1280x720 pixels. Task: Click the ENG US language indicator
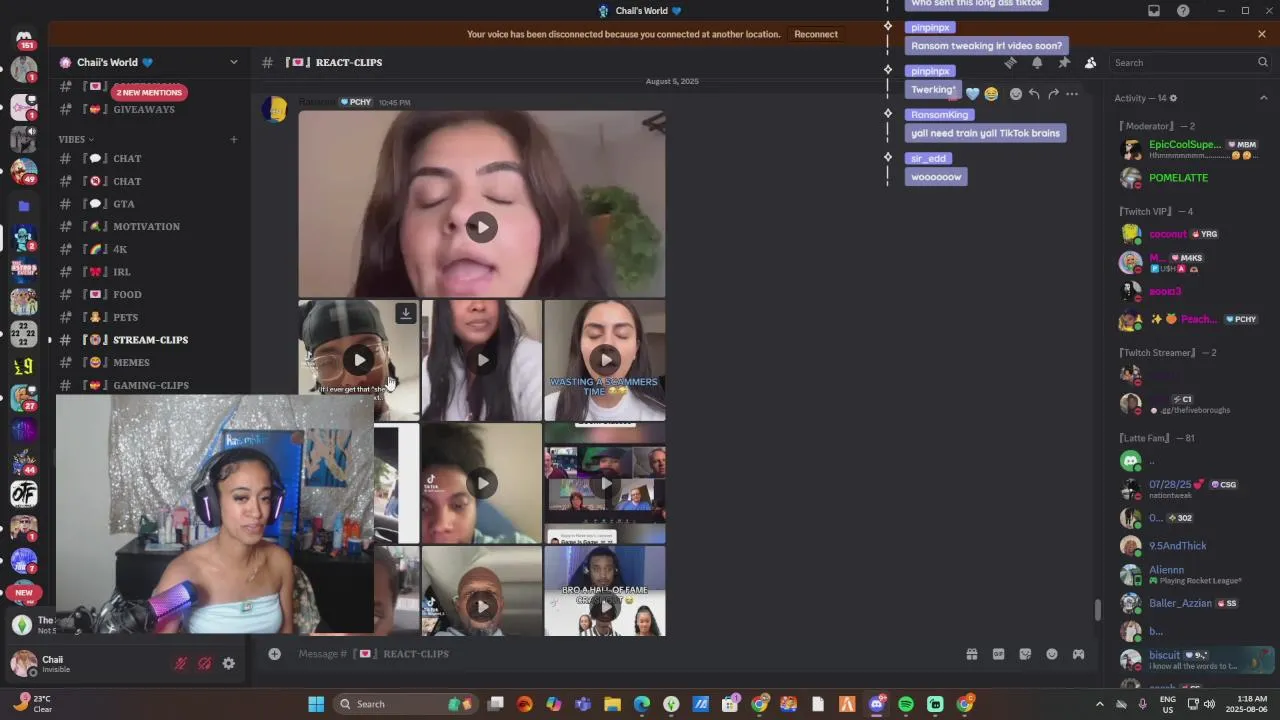1167,704
